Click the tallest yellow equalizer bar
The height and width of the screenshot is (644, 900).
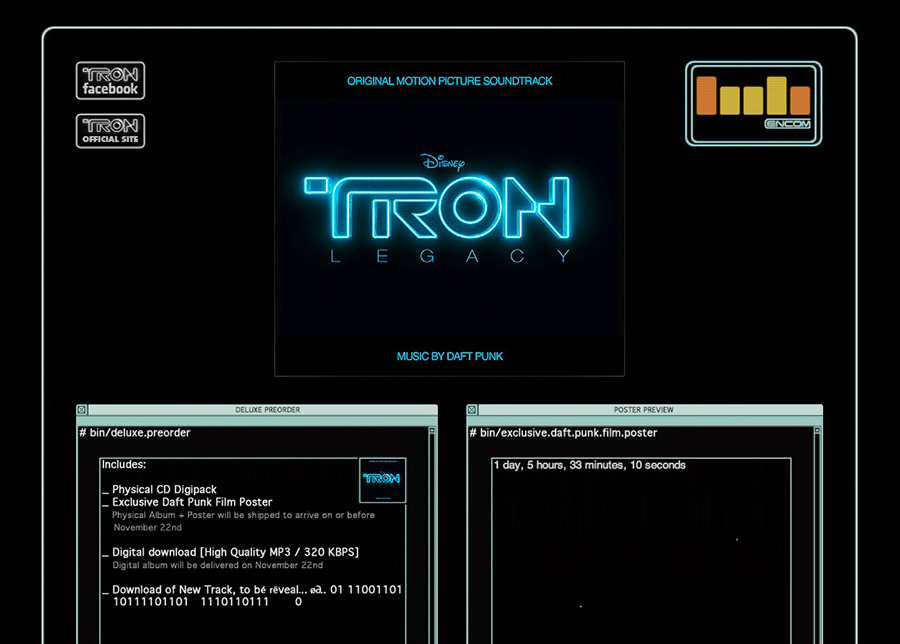(777, 96)
